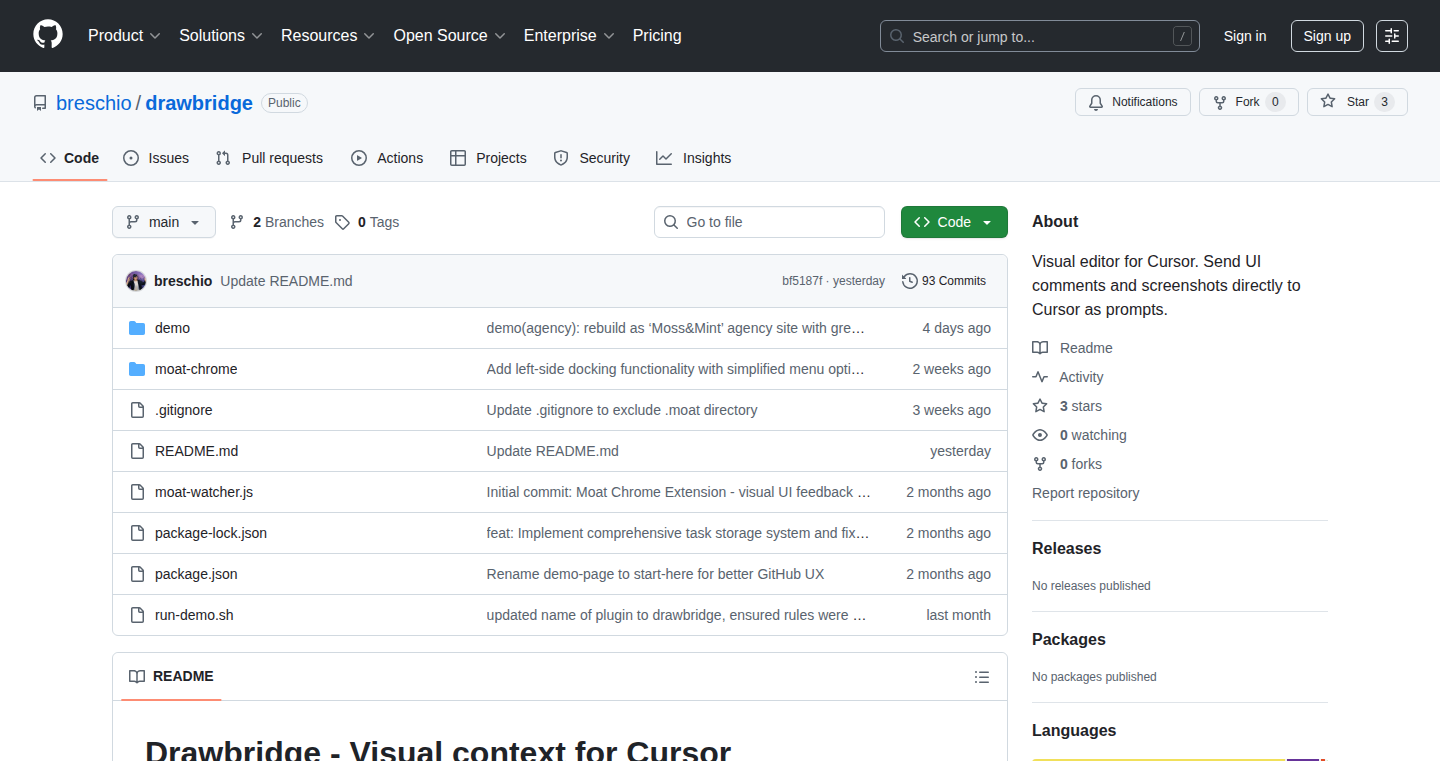
Task: Open the README outline list icon
Action: point(982,677)
